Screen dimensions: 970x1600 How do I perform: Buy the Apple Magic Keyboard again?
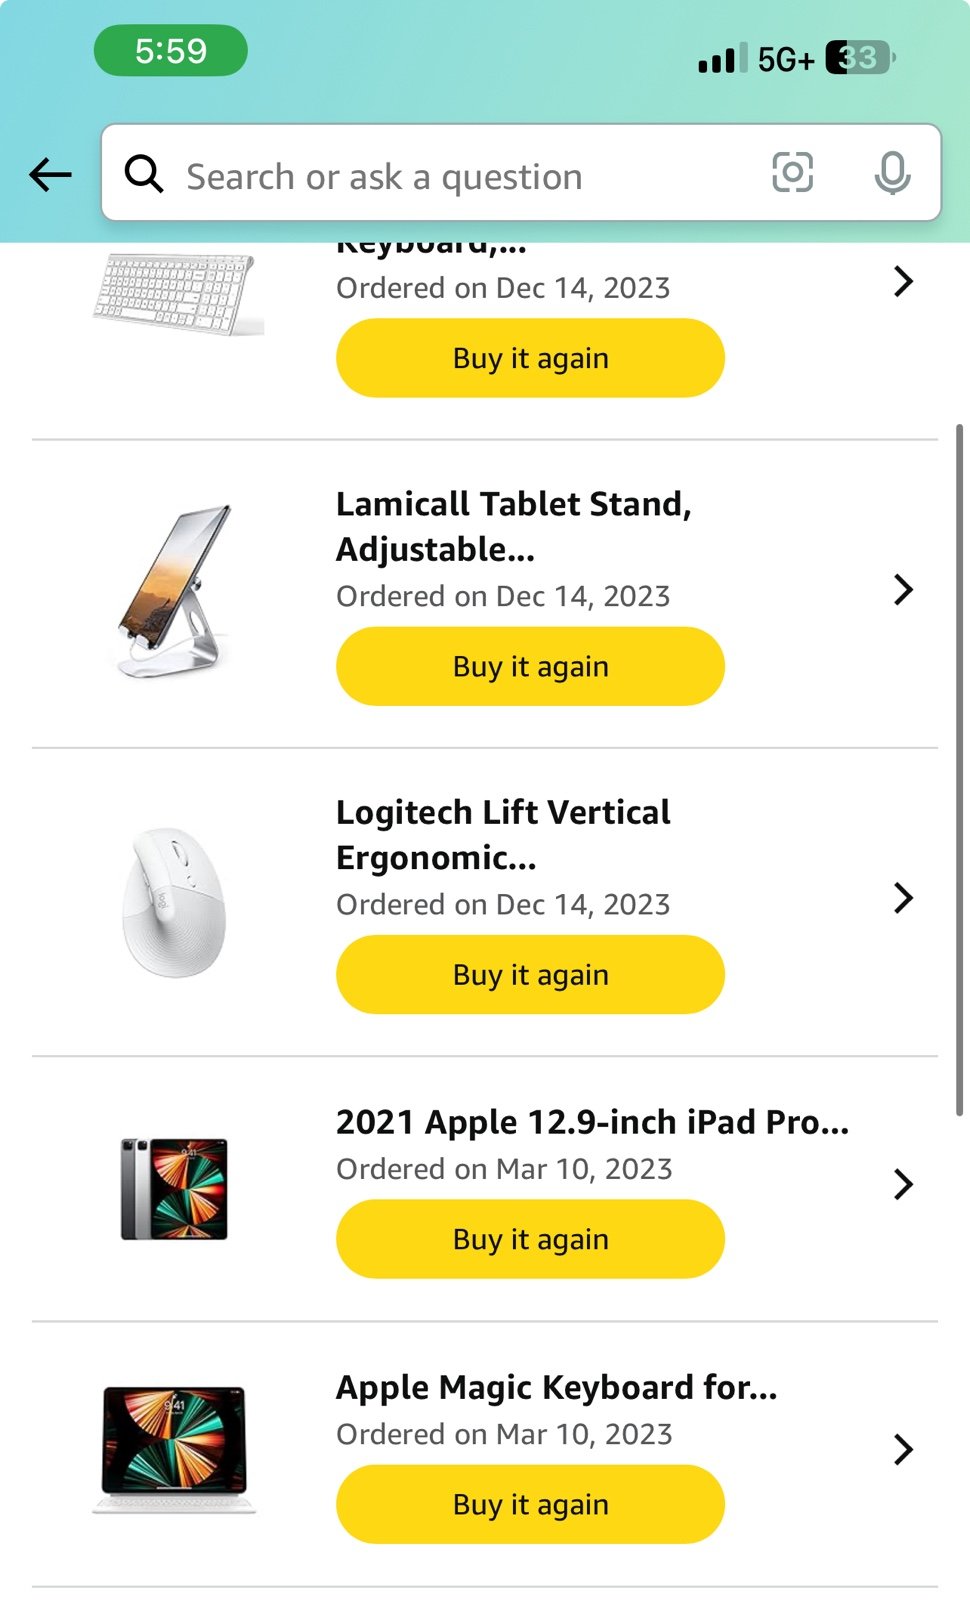coord(530,1505)
